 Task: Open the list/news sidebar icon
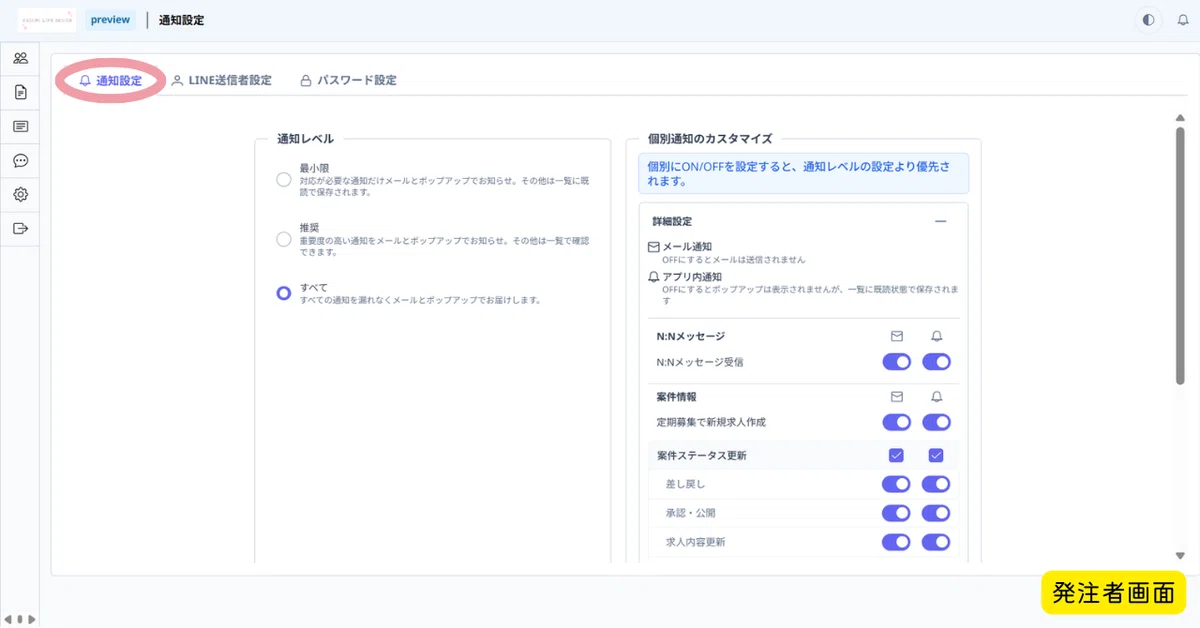click(x=20, y=126)
